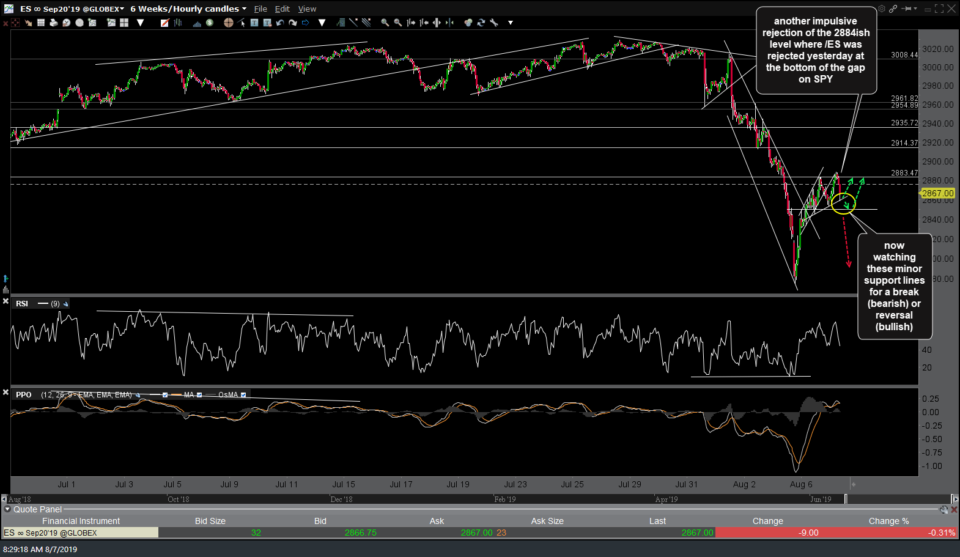Click the refresh chart icon

[481, 23]
